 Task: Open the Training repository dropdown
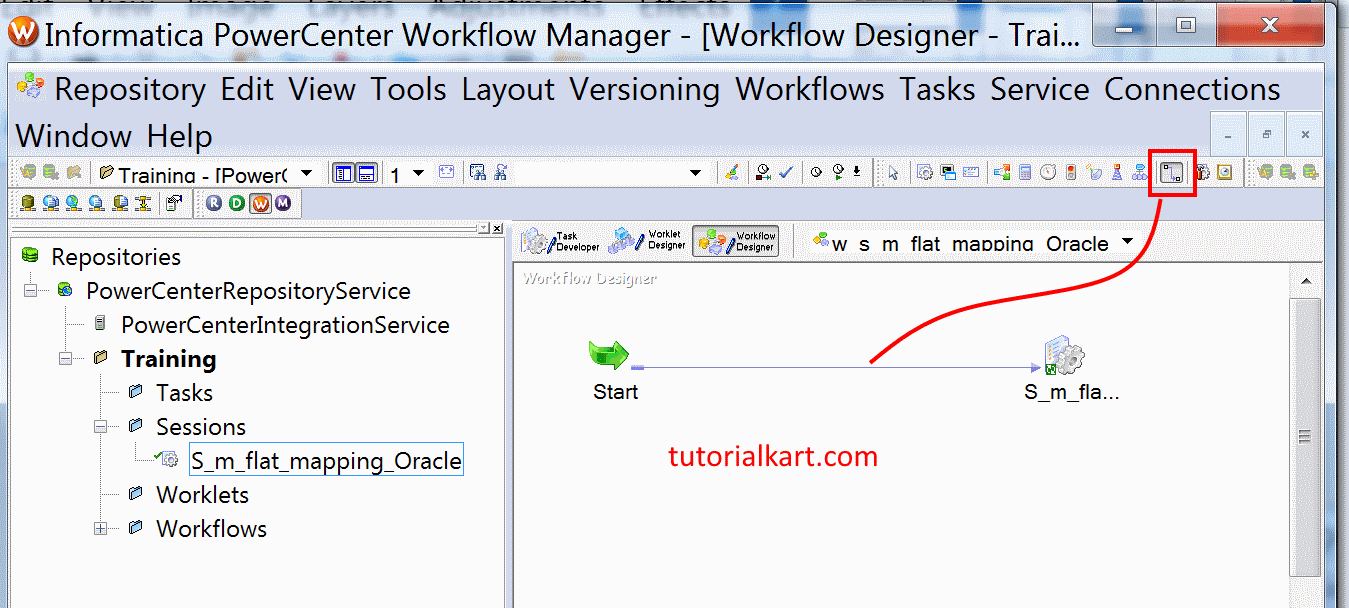306,172
